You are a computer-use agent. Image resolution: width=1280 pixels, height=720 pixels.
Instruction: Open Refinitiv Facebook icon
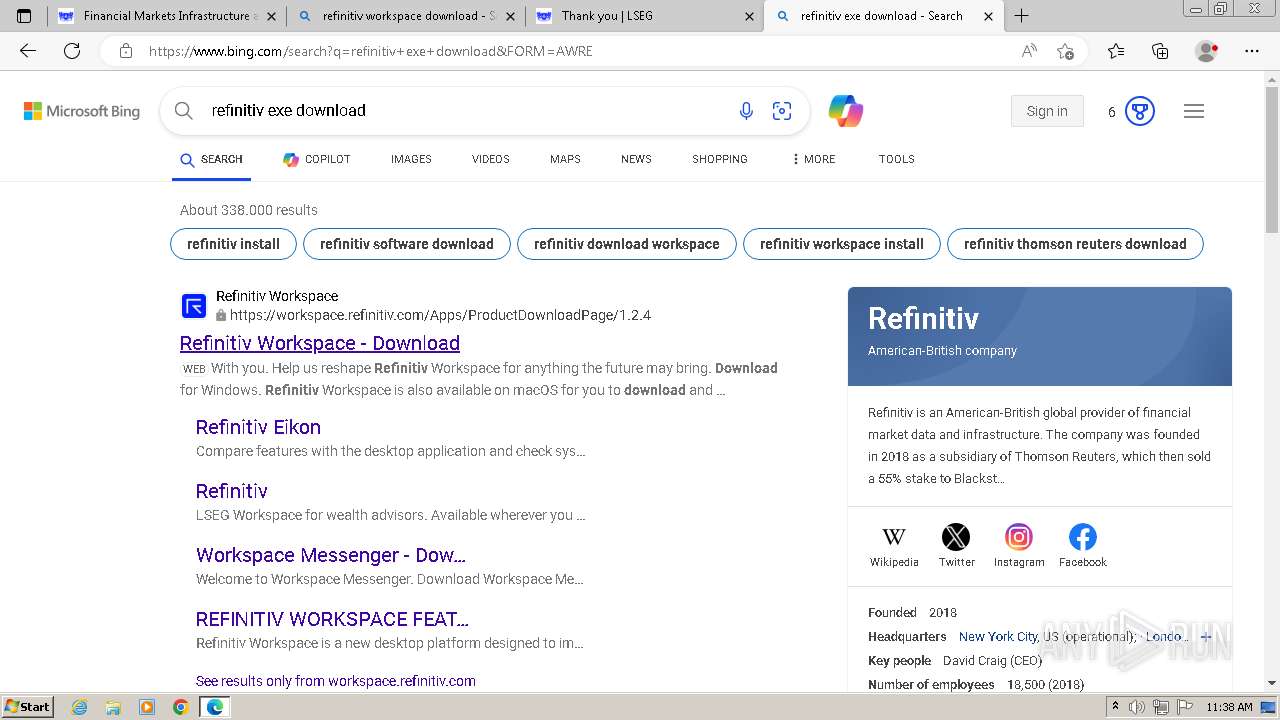point(1082,538)
